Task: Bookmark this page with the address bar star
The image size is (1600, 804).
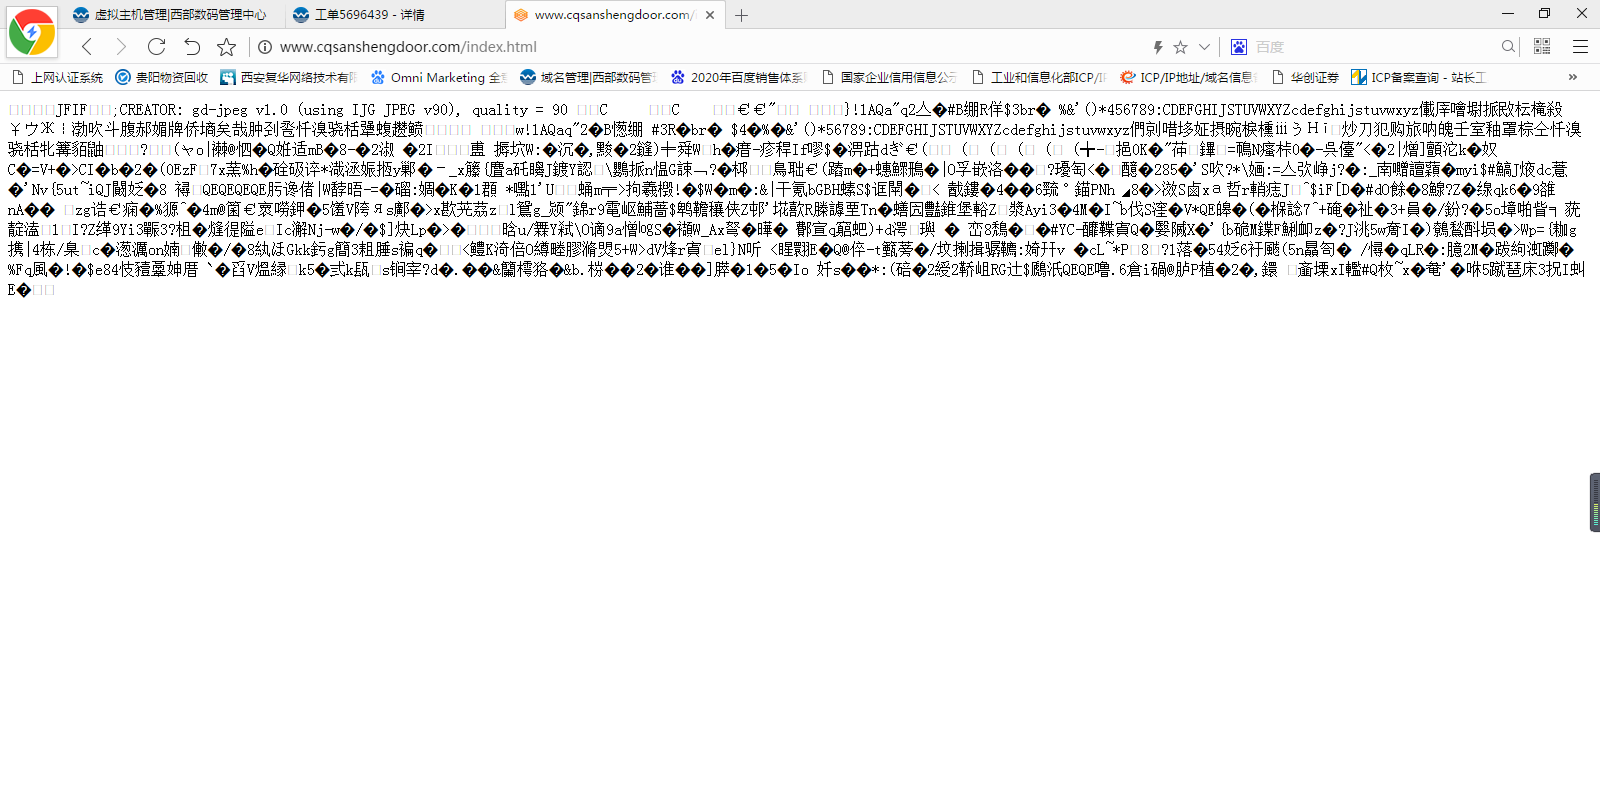Action: point(1180,47)
